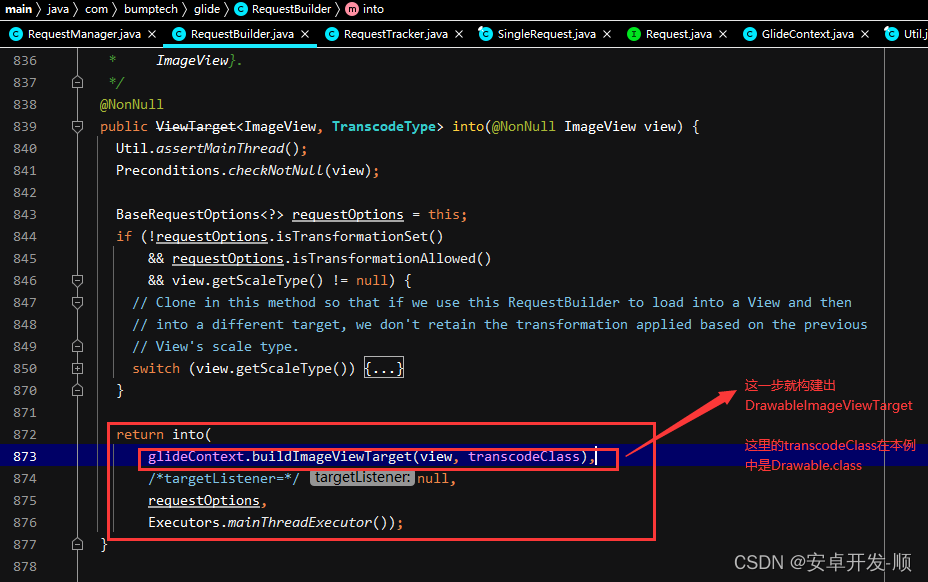
Task: Click the SingleRequest.java class file icon
Action: 488,34
